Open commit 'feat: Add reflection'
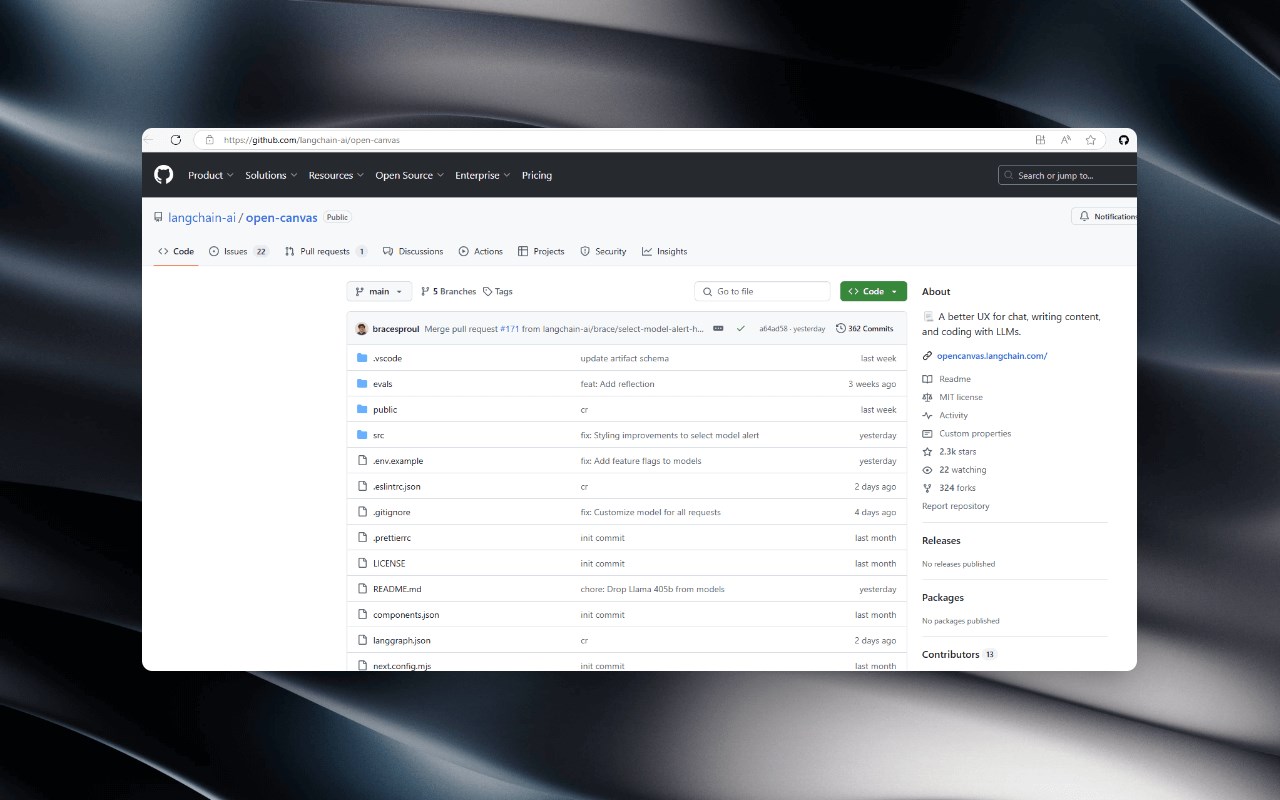 [618, 384]
